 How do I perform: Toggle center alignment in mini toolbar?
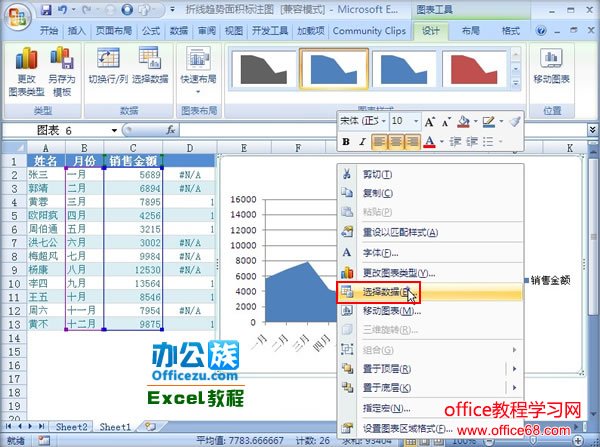click(x=395, y=142)
